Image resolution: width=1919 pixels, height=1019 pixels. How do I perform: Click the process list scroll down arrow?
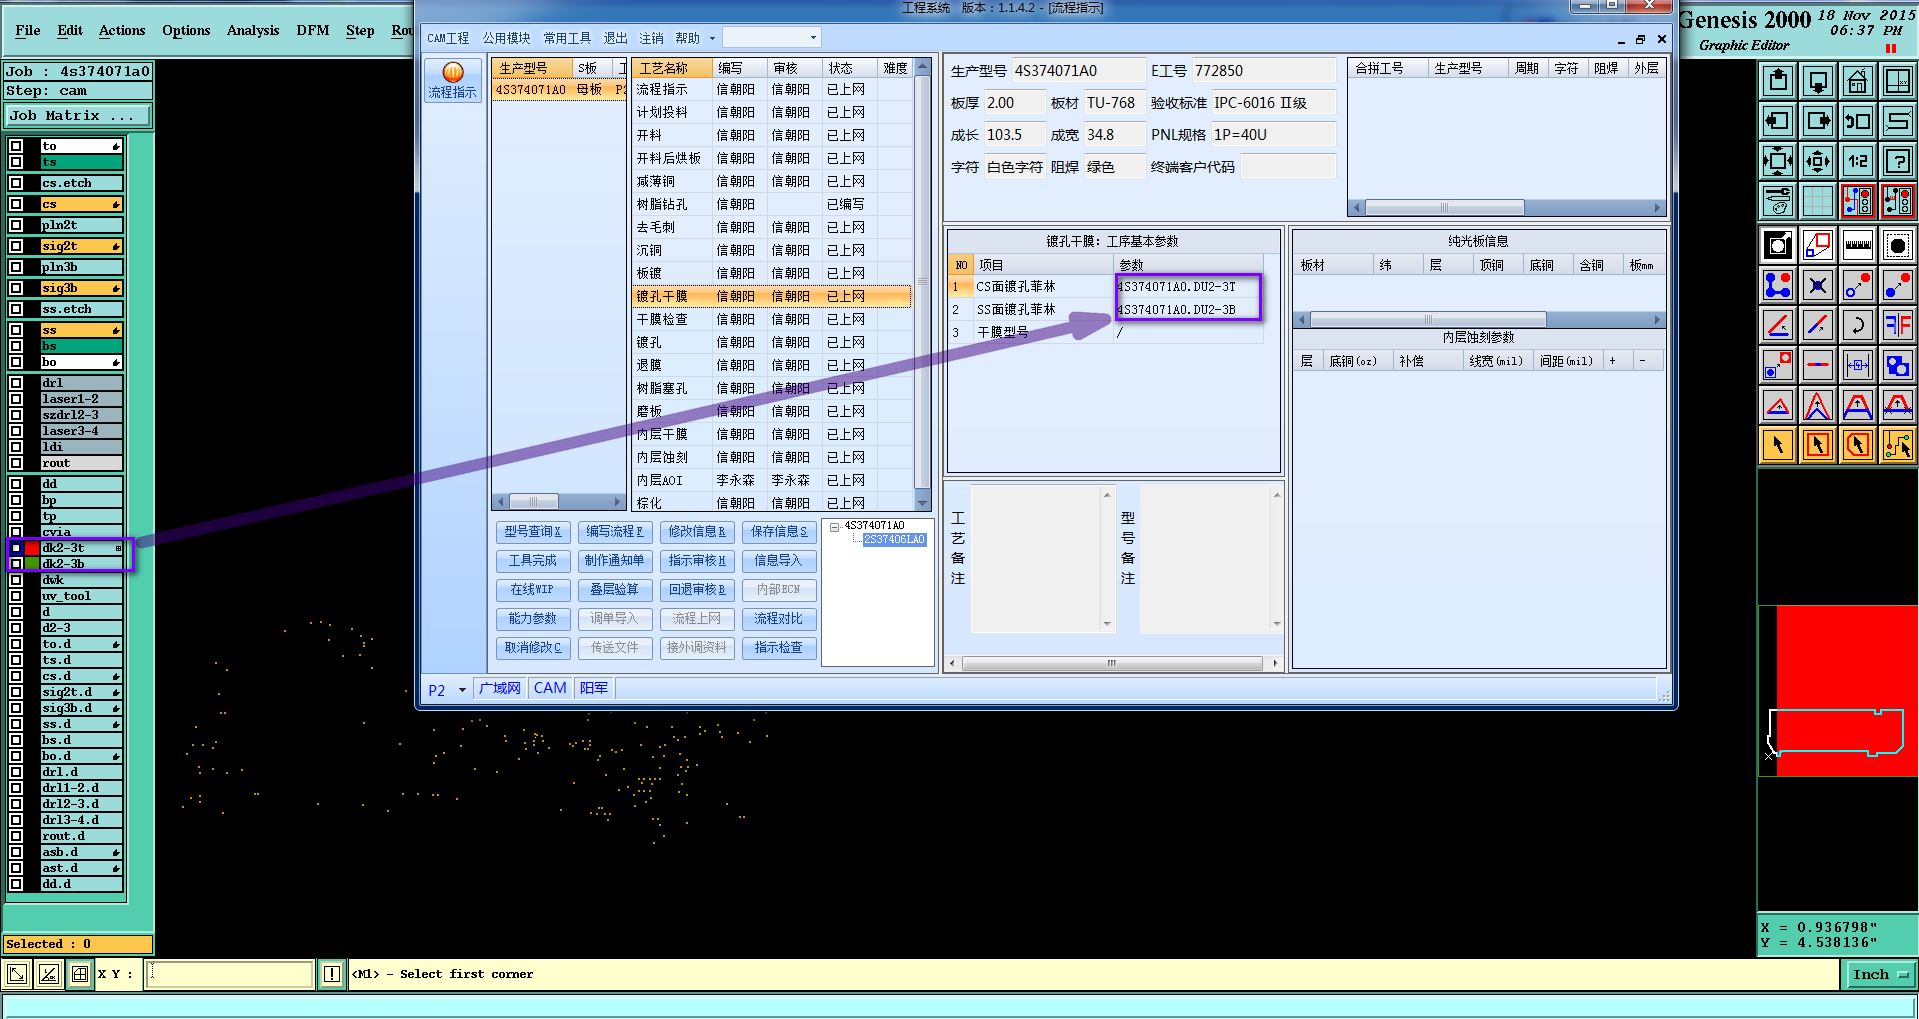click(x=922, y=504)
